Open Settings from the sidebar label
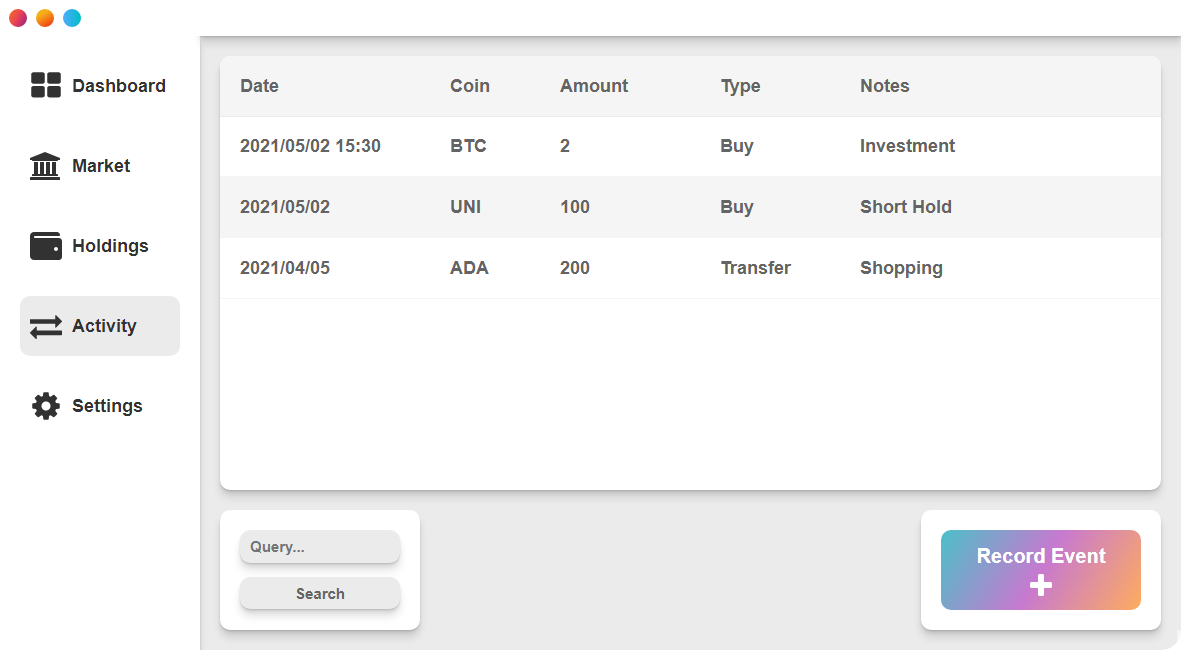The width and height of the screenshot is (1181, 650). [x=107, y=406]
